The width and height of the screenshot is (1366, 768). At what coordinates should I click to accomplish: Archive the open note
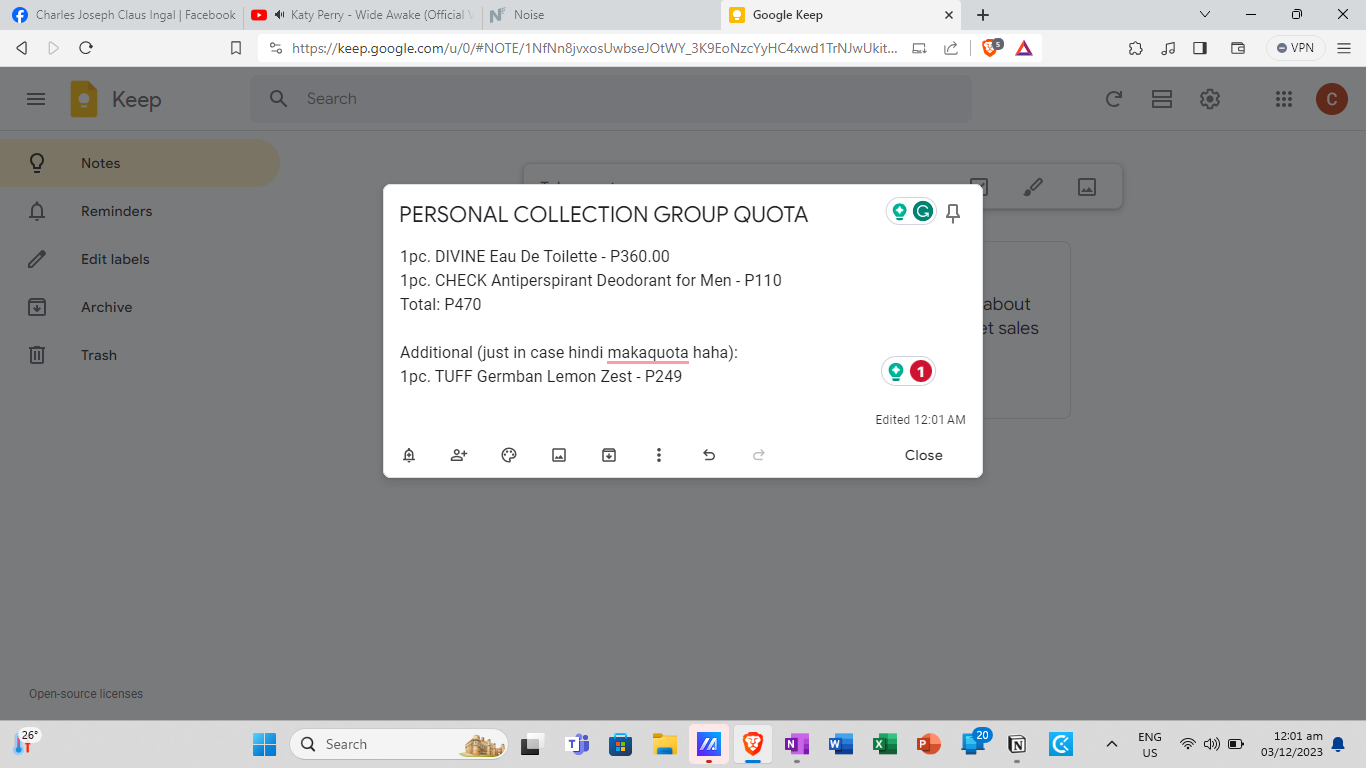coord(609,455)
